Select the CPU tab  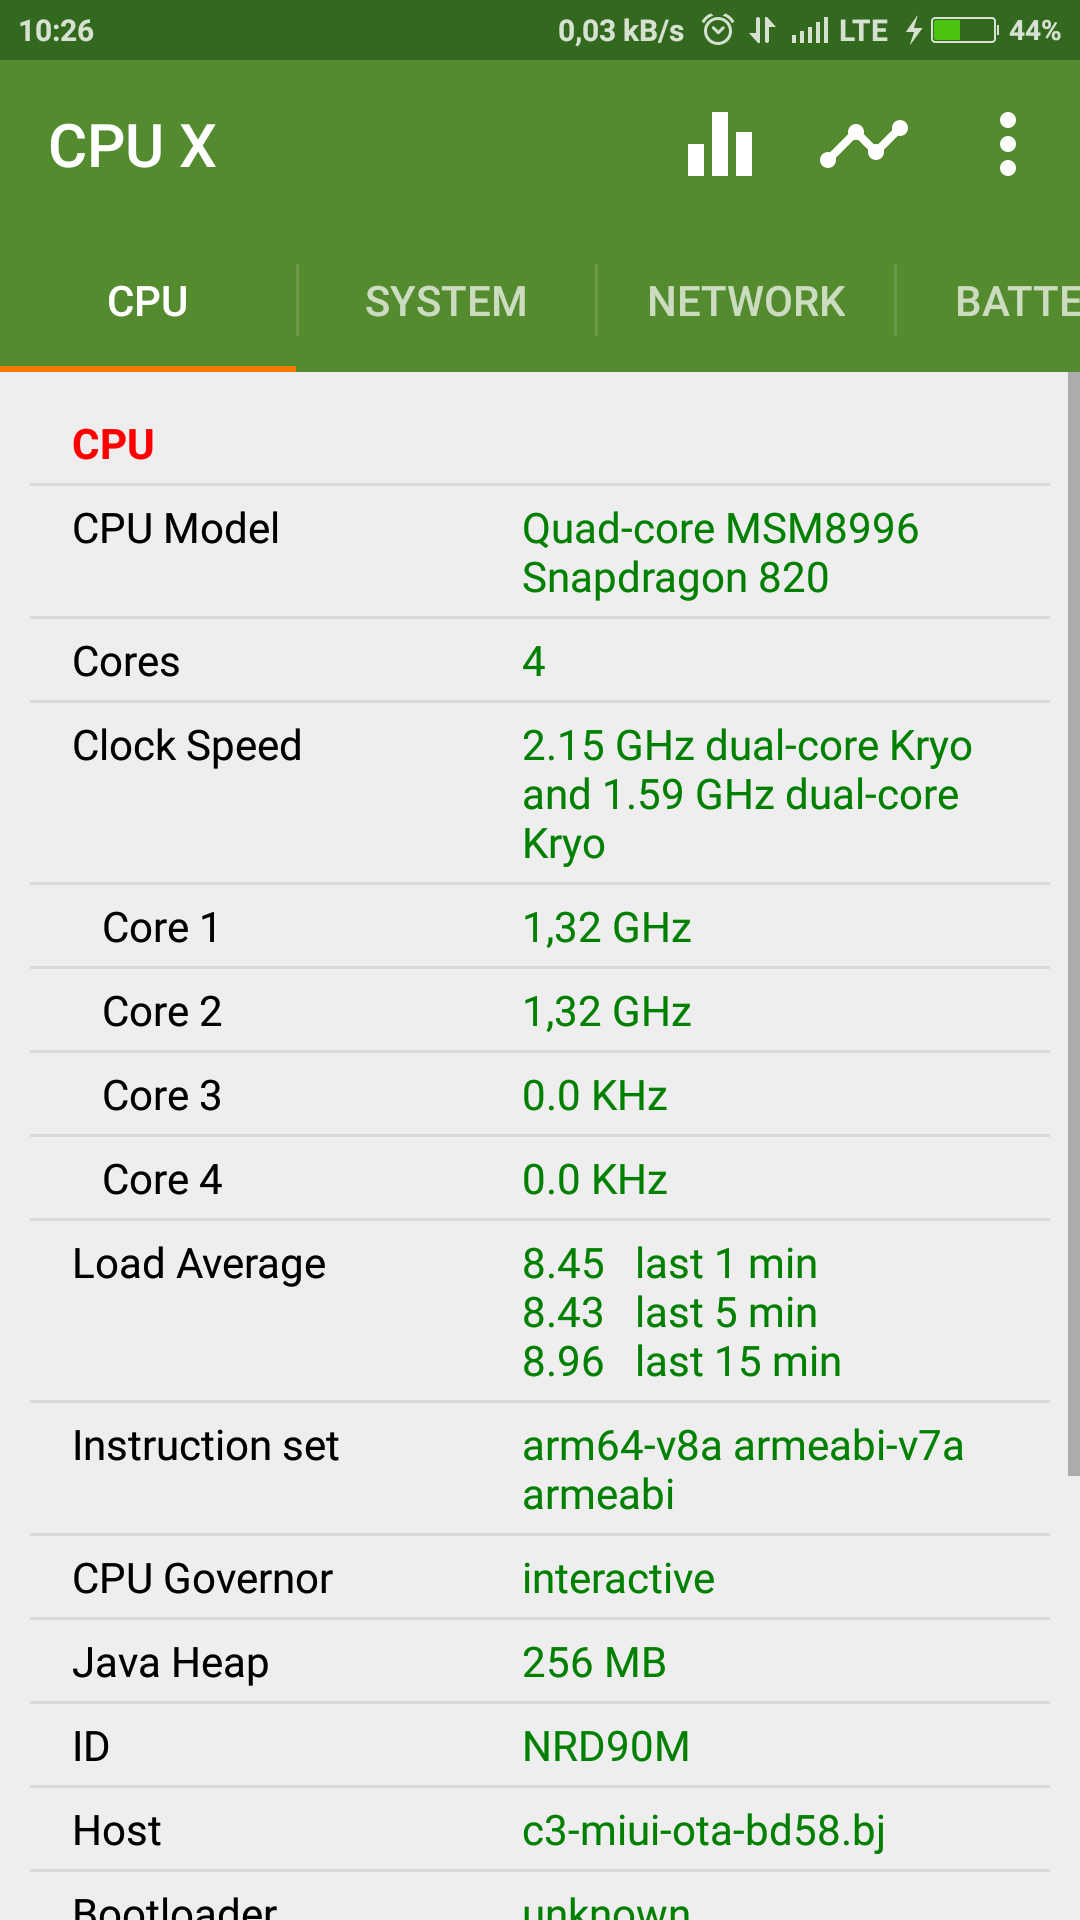148,302
